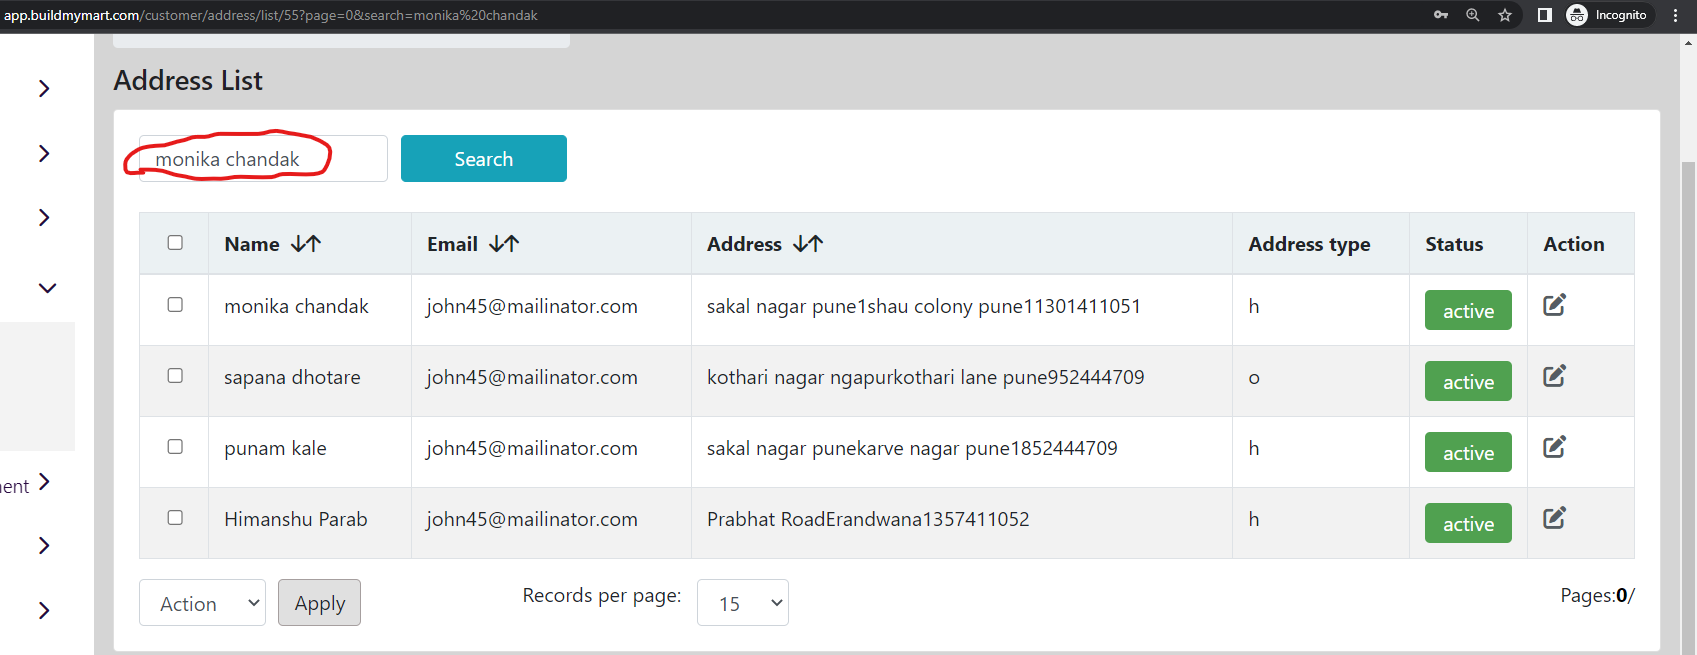Toggle active status for monika chandak

click(1468, 311)
